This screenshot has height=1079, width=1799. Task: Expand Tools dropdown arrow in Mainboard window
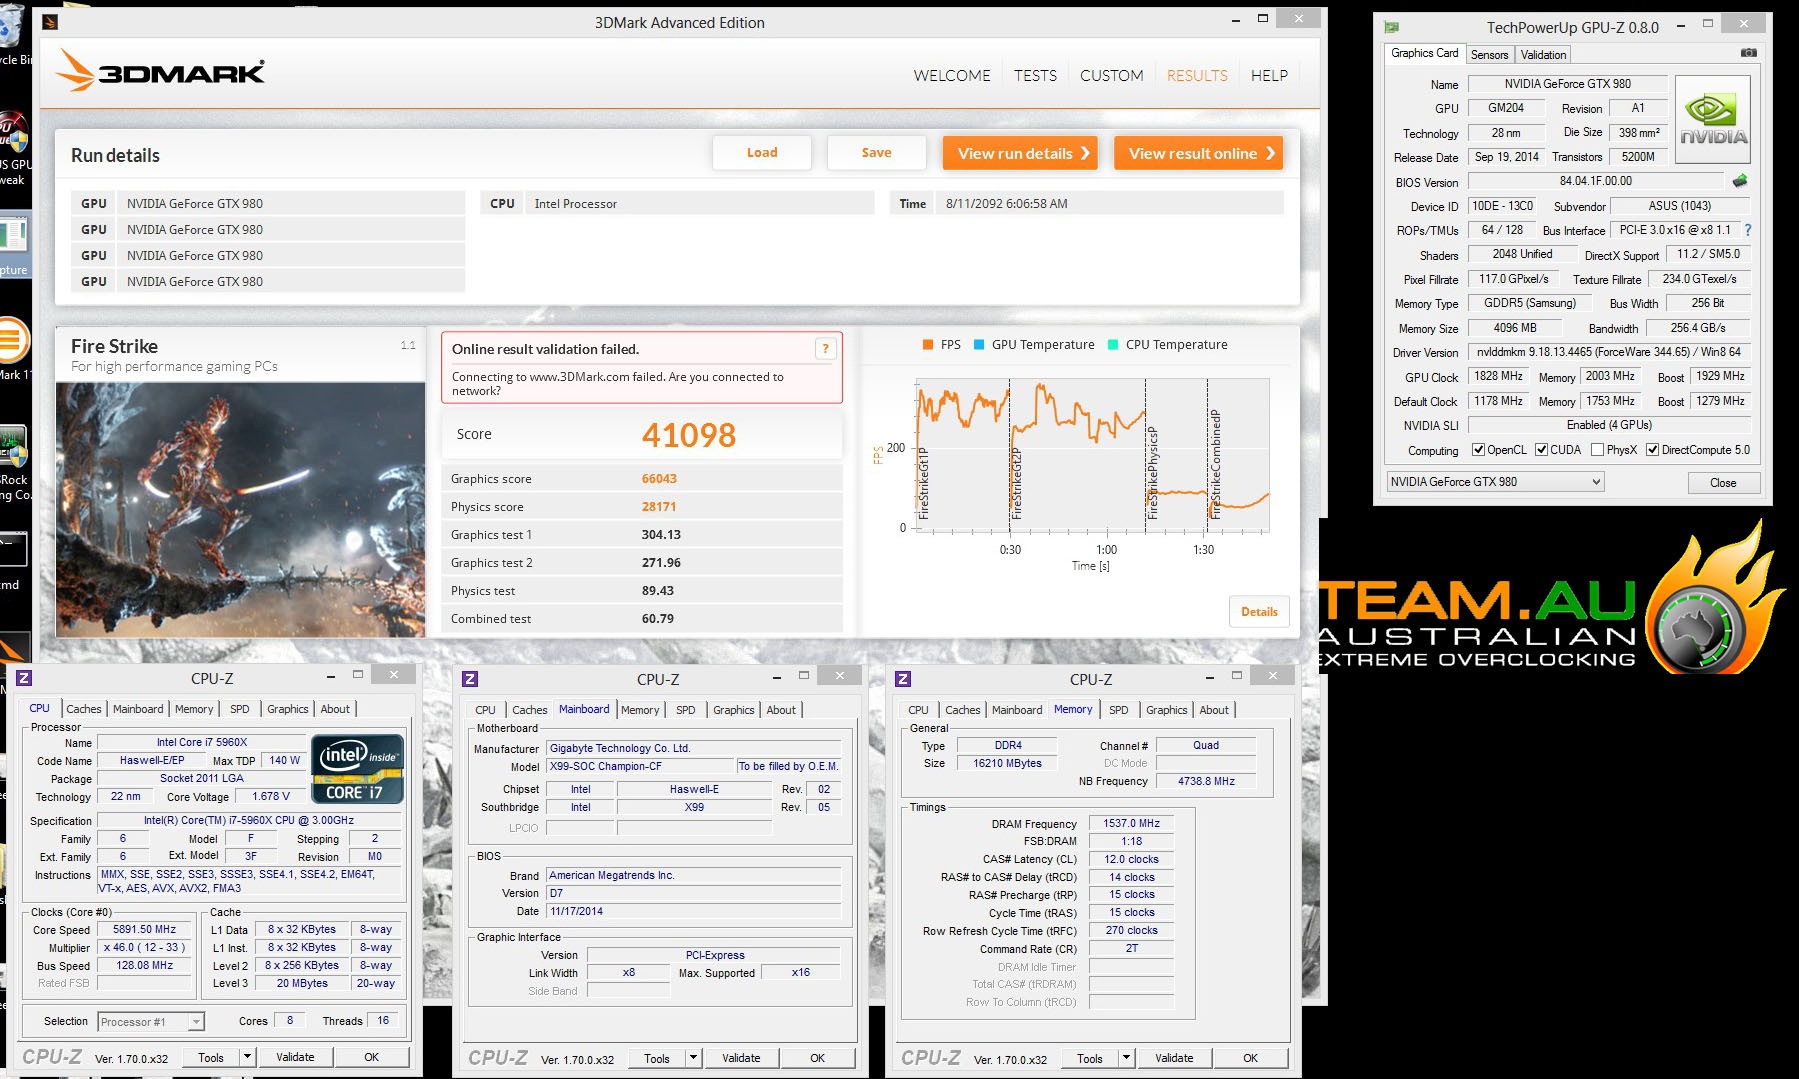694,1057
